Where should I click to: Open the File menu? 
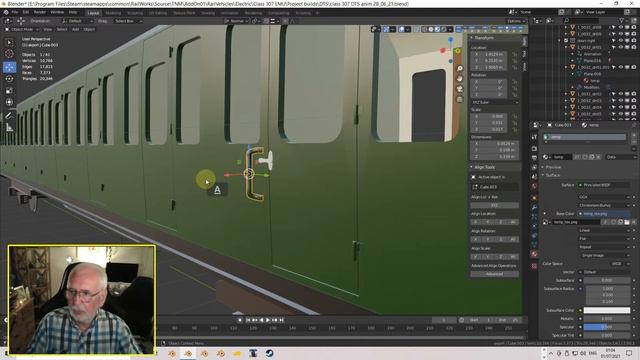(x=15, y=12)
